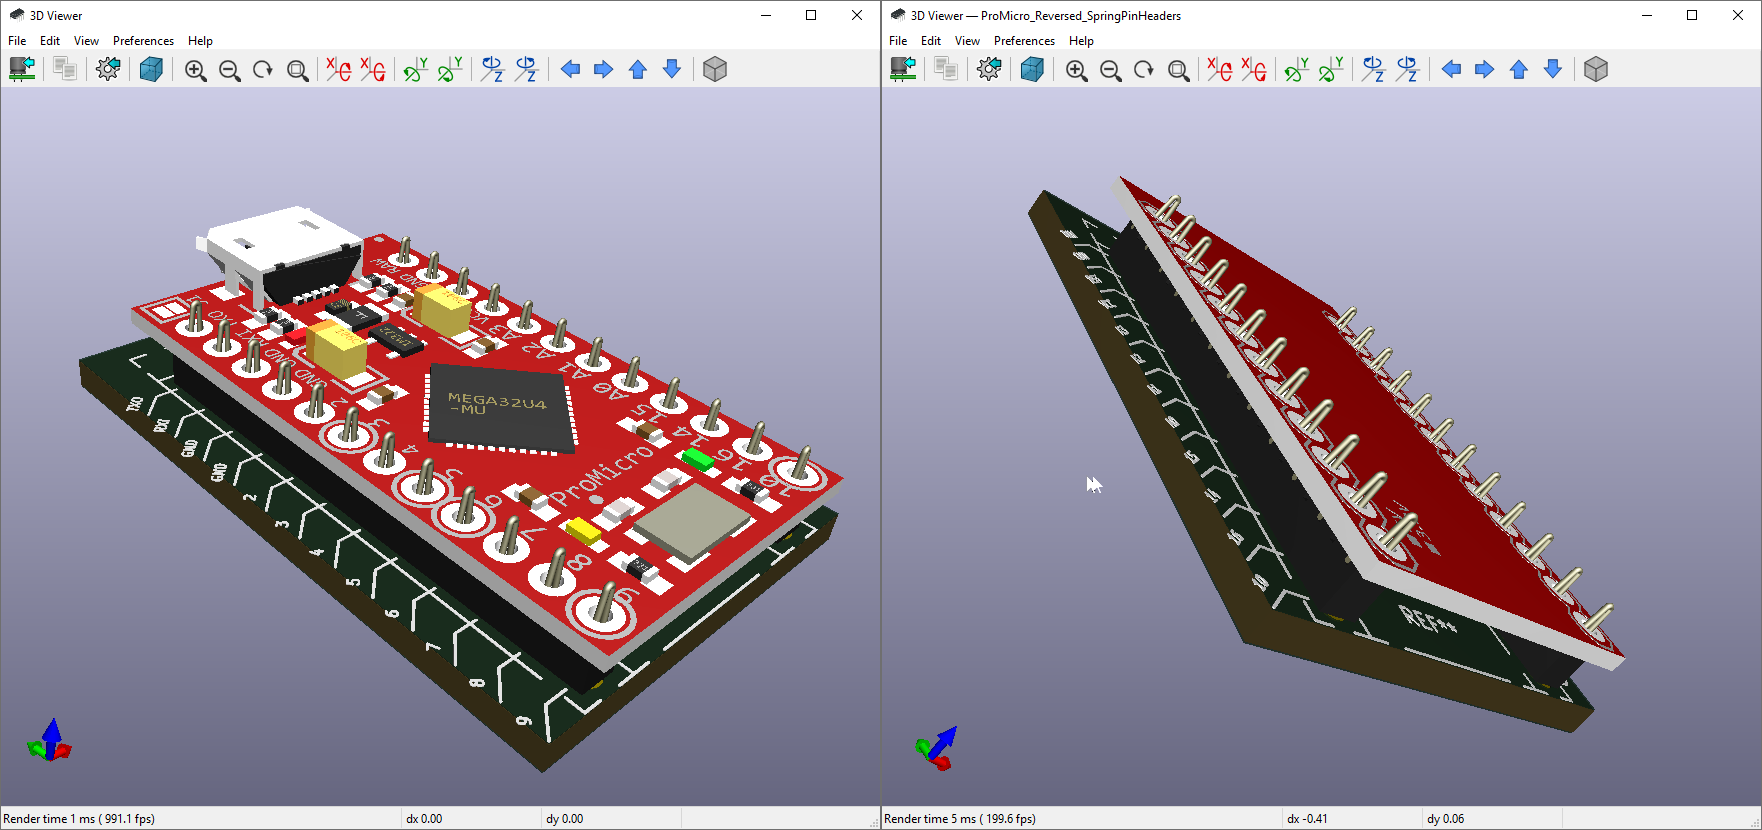Move board up arrow in left viewer
The height and width of the screenshot is (830, 1762).
tap(638, 69)
